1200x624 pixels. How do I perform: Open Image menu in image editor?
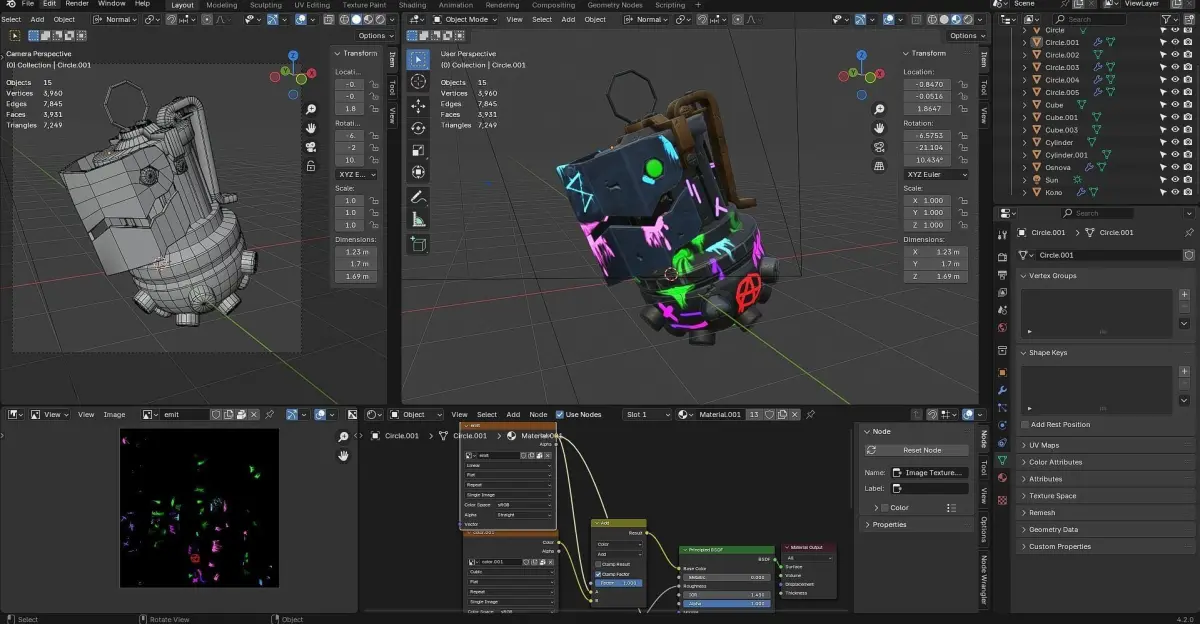[115, 414]
